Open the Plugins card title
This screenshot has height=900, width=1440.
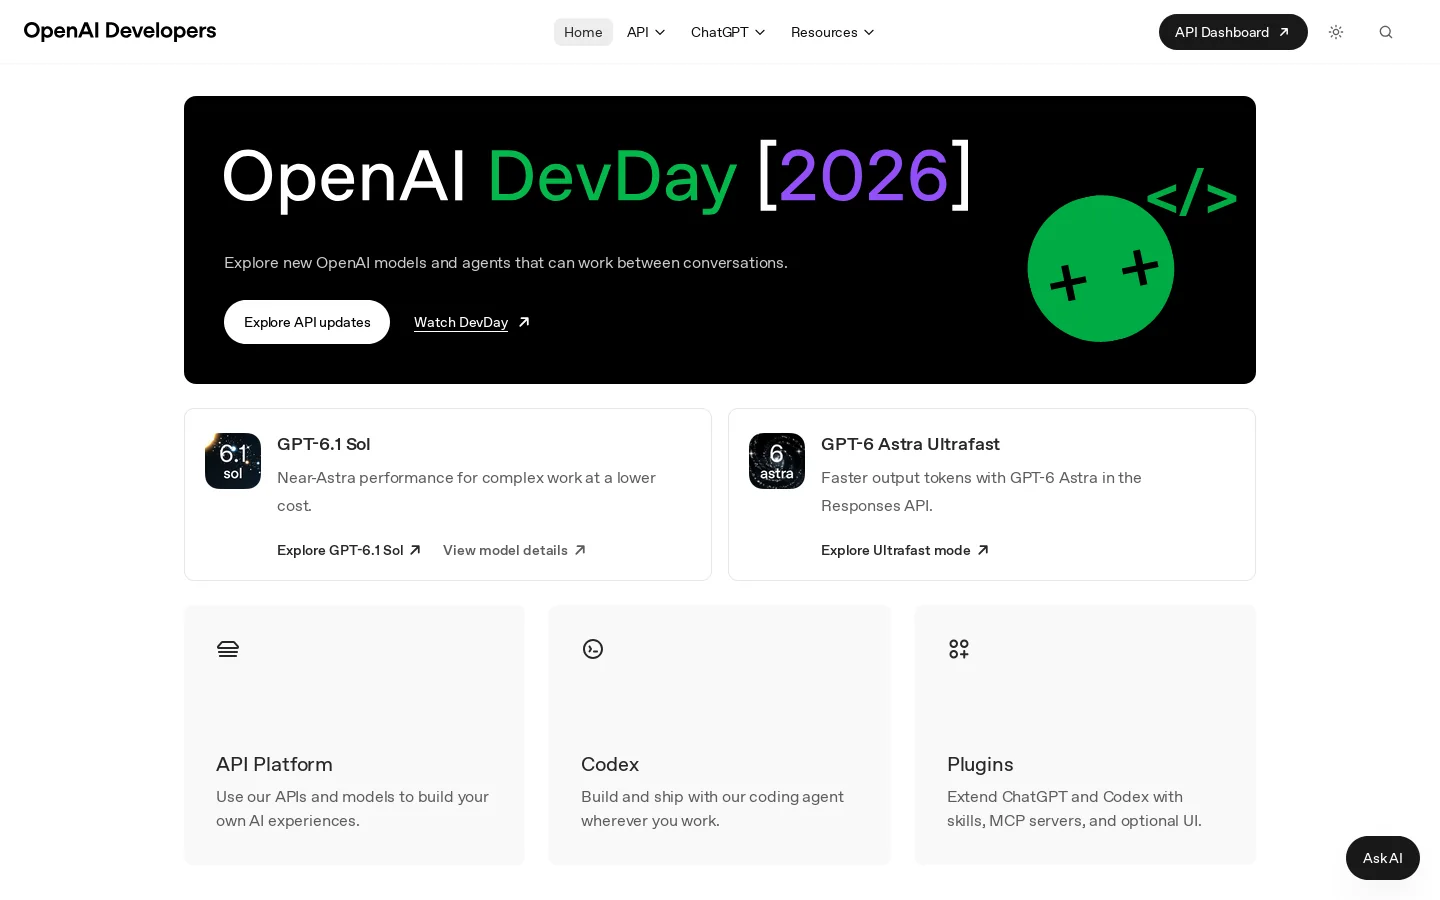pyautogui.click(x=980, y=764)
